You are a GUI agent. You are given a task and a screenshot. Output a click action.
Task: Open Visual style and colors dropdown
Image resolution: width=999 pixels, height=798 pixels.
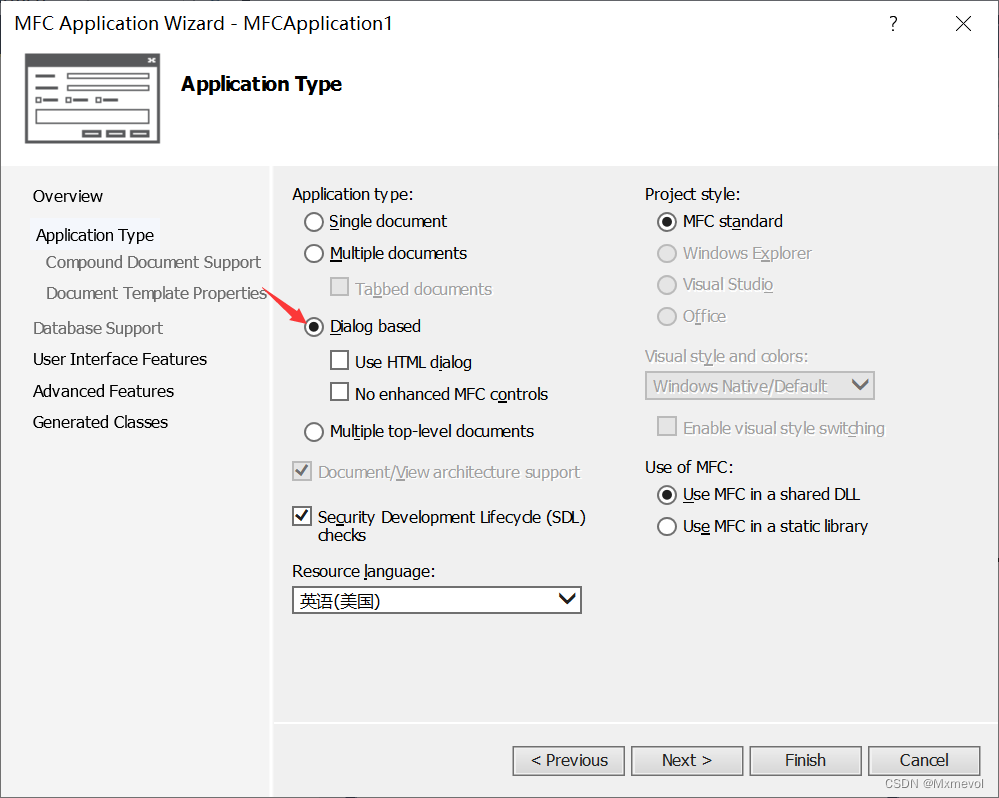(x=759, y=386)
